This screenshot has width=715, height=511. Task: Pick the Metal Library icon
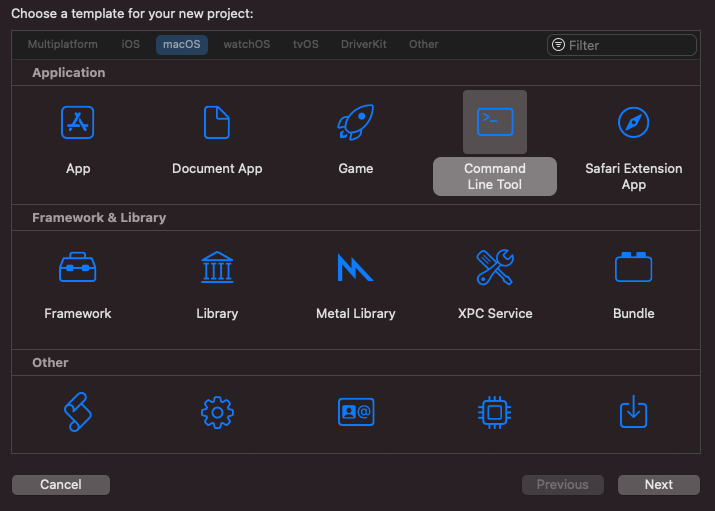(355, 268)
